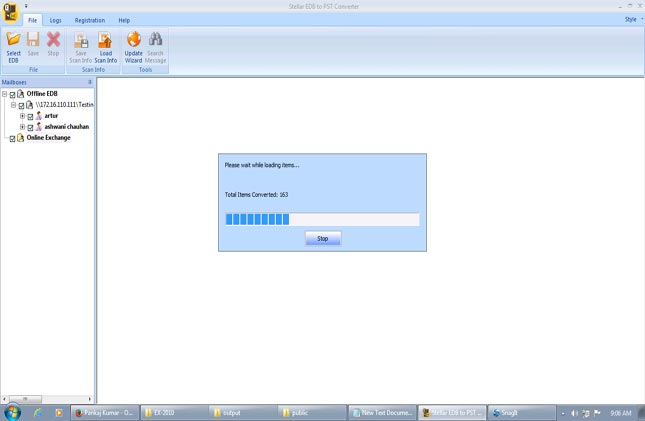Screen dimensions: 645x421
Task: Open the media player taskbar icon
Action: tap(59, 413)
